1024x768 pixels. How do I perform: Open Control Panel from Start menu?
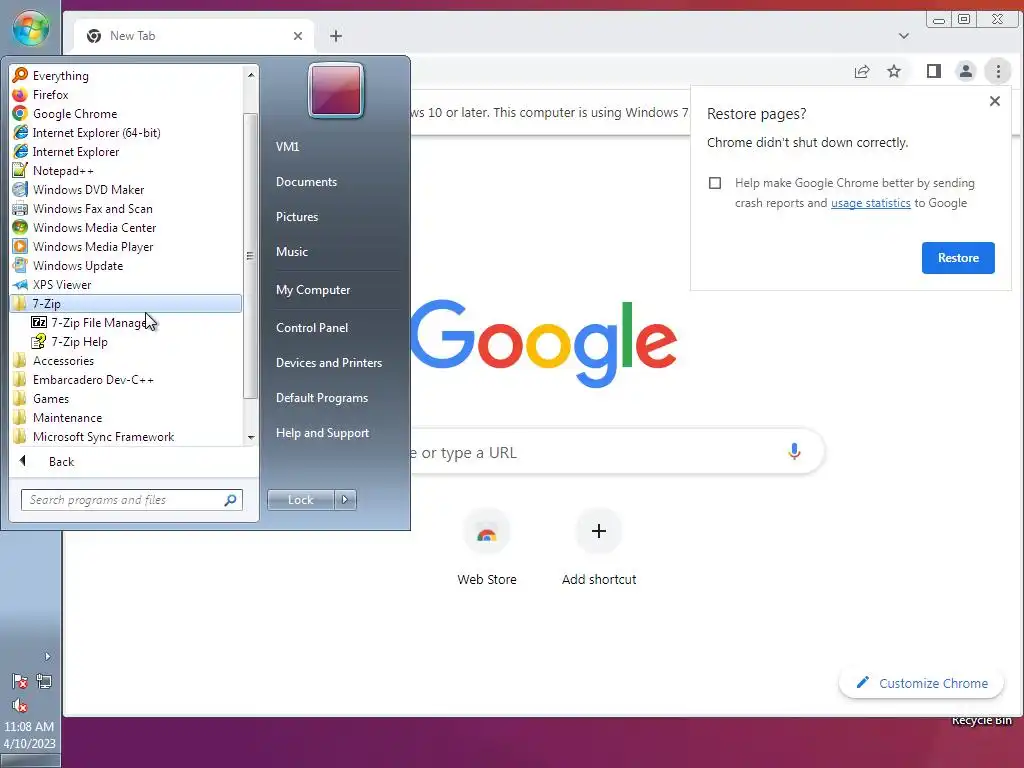tap(312, 328)
